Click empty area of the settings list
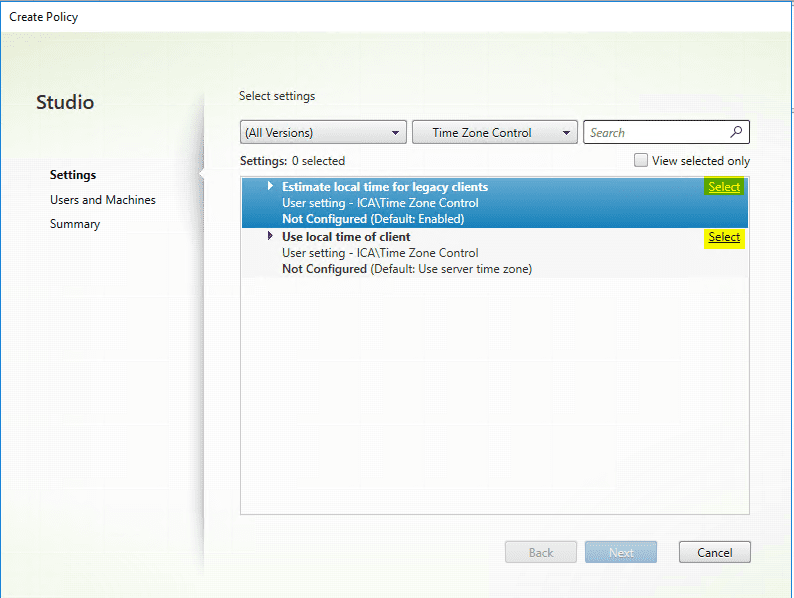 point(494,400)
